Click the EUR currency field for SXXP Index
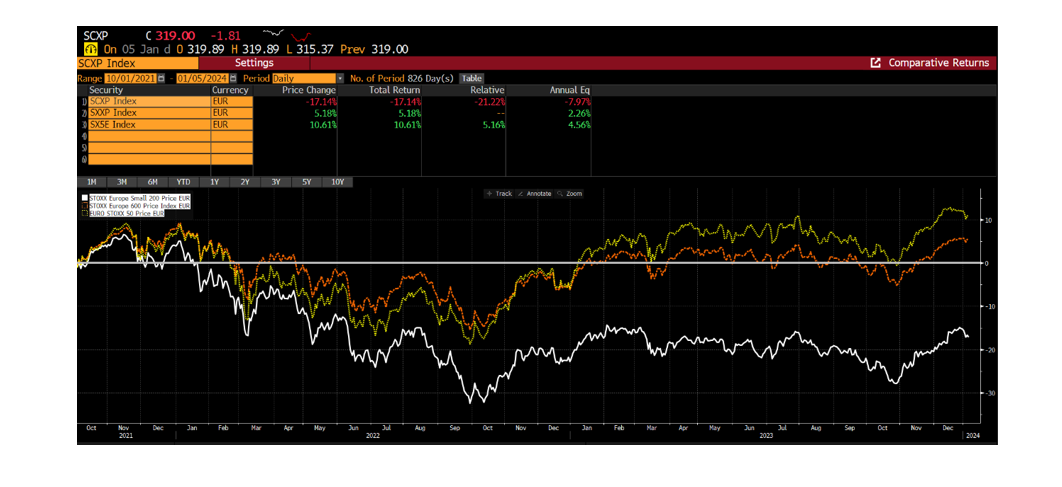This screenshot has width=1062, height=487. [232, 113]
